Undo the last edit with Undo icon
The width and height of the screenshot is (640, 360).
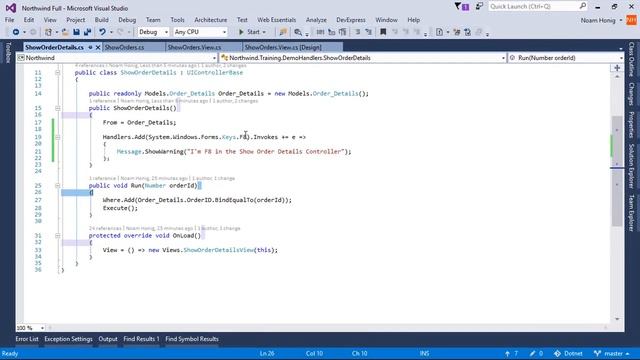(x=102, y=32)
